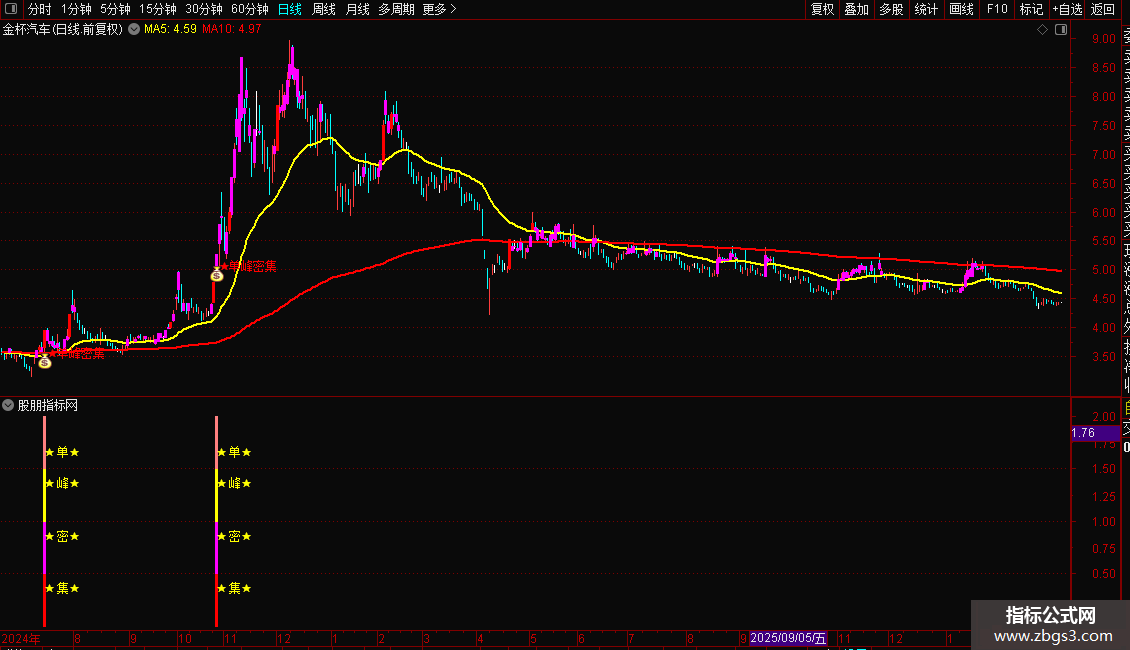
Task: Click the upper red 单峰密集 label
Action: (x=248, y=267)
